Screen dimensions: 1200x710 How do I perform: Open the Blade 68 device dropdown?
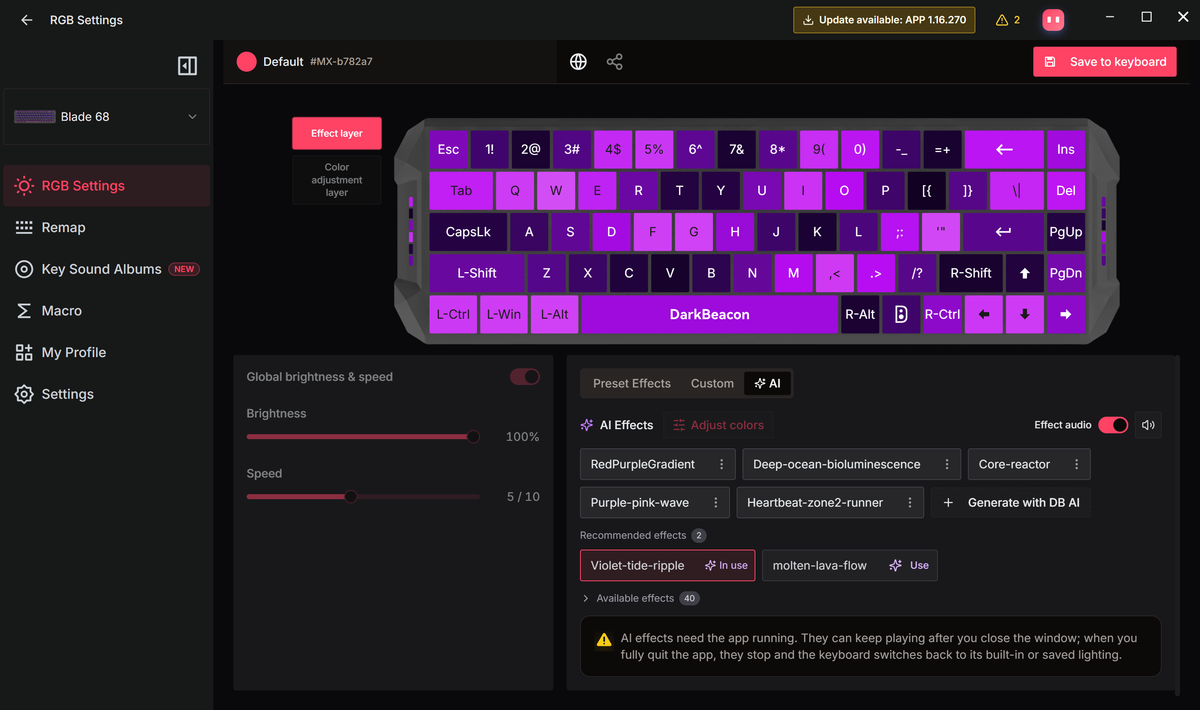[x=107, y=117]
